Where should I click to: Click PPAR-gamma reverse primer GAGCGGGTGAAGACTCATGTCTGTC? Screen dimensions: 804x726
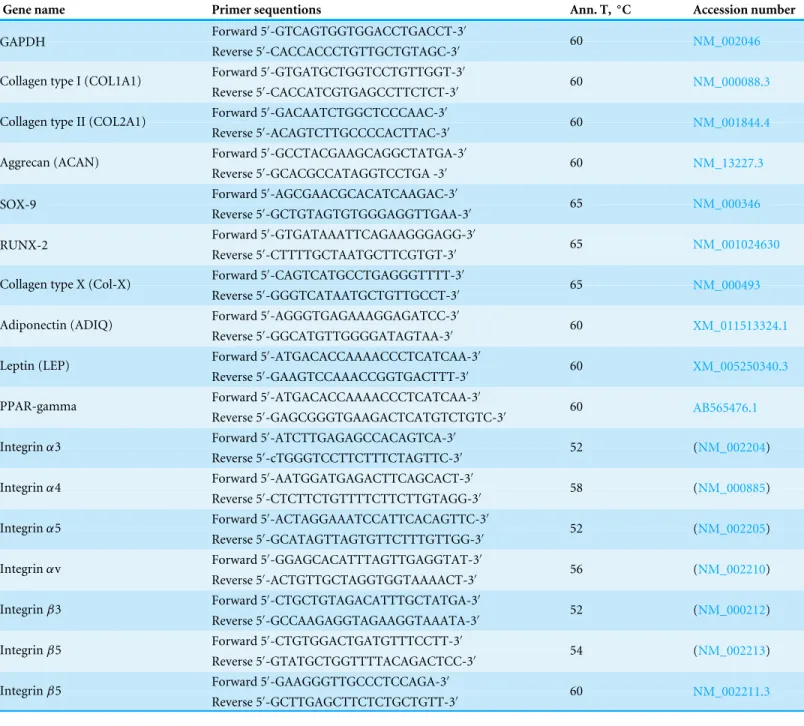(x=359, y=417)
